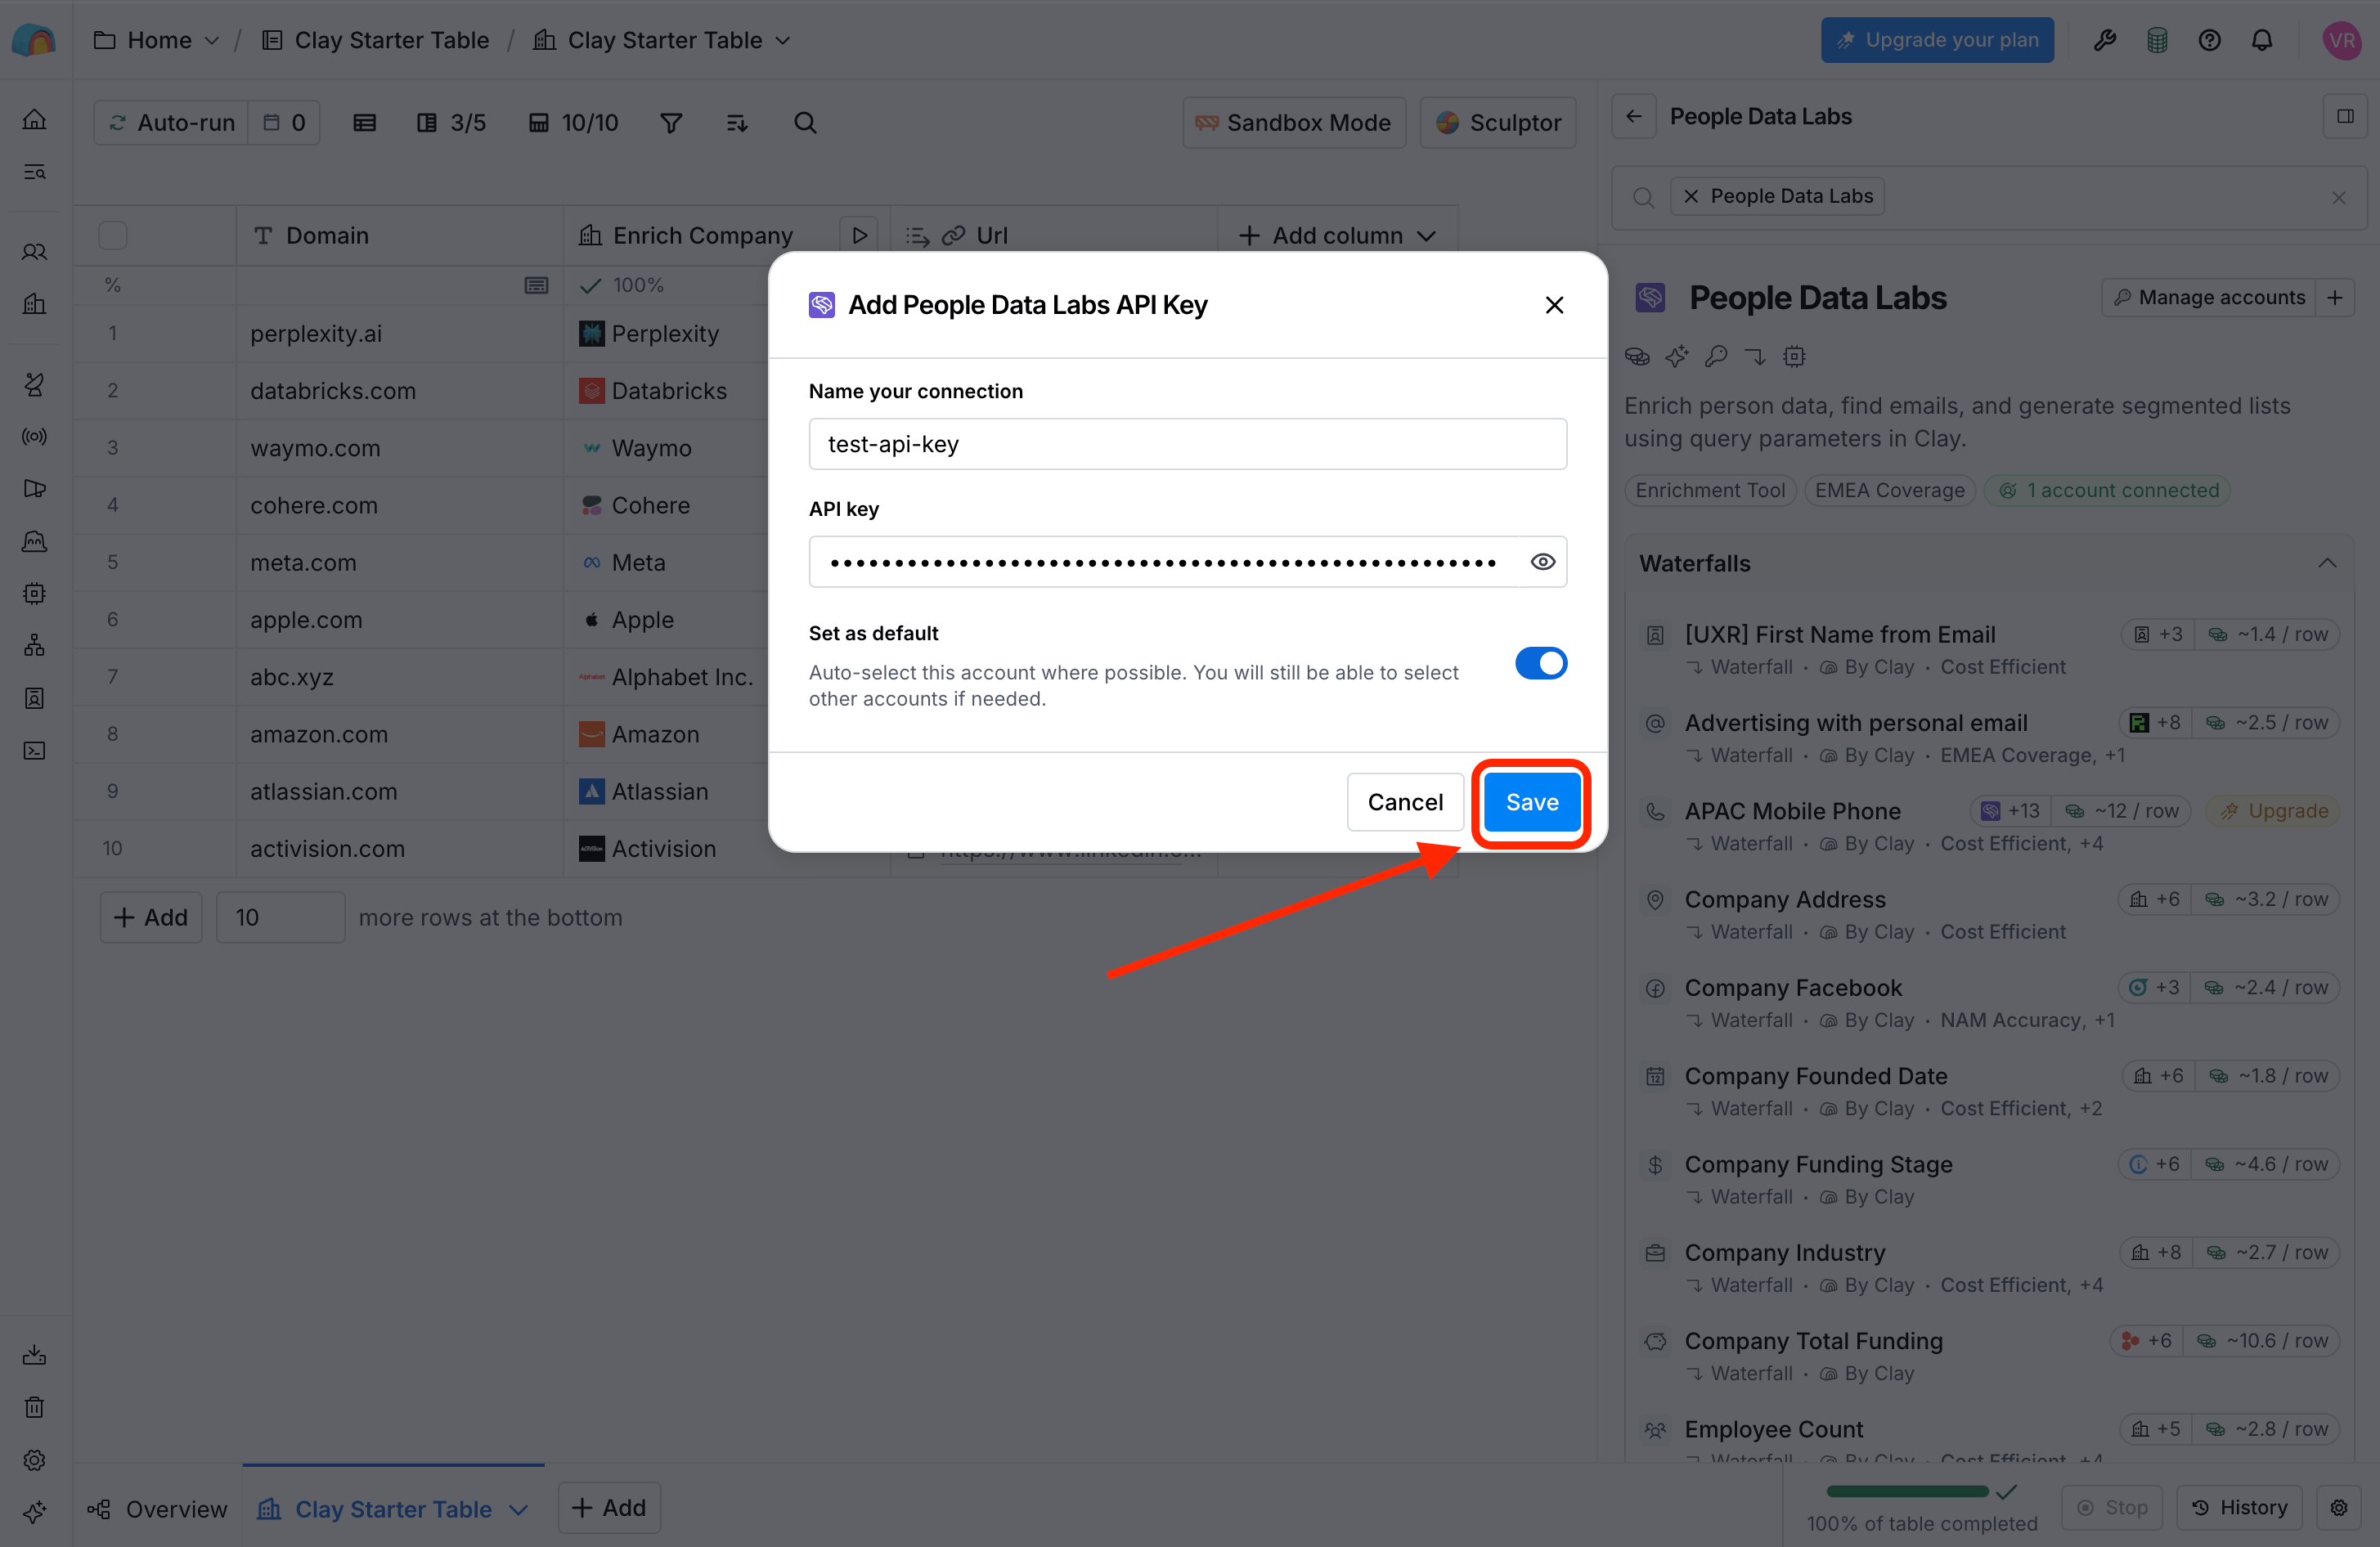Screen dimensions: 2380x1547
Task: Run the Enrich Company column
Action: pyautogui.click(x=859, y=236)
